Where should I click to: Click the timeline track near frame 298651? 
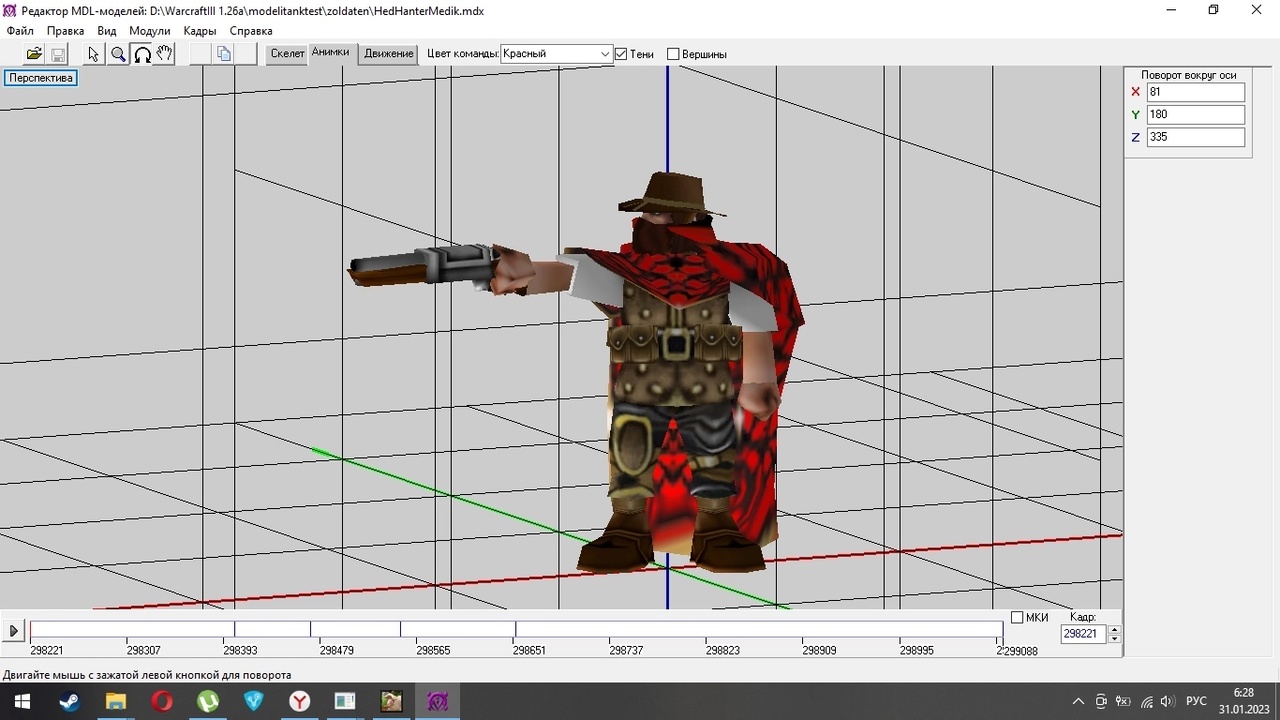(x=516, y=630)
